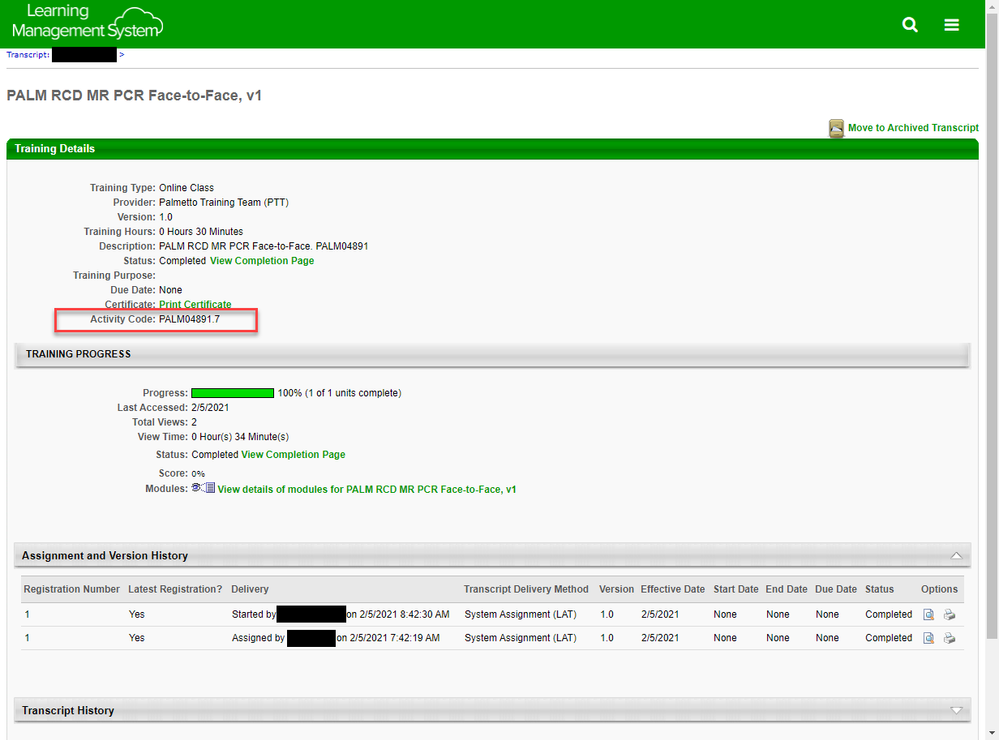Screen dimensions: 999x740
Task: Click the Delivery column header
Action: [x=250, y=589]
